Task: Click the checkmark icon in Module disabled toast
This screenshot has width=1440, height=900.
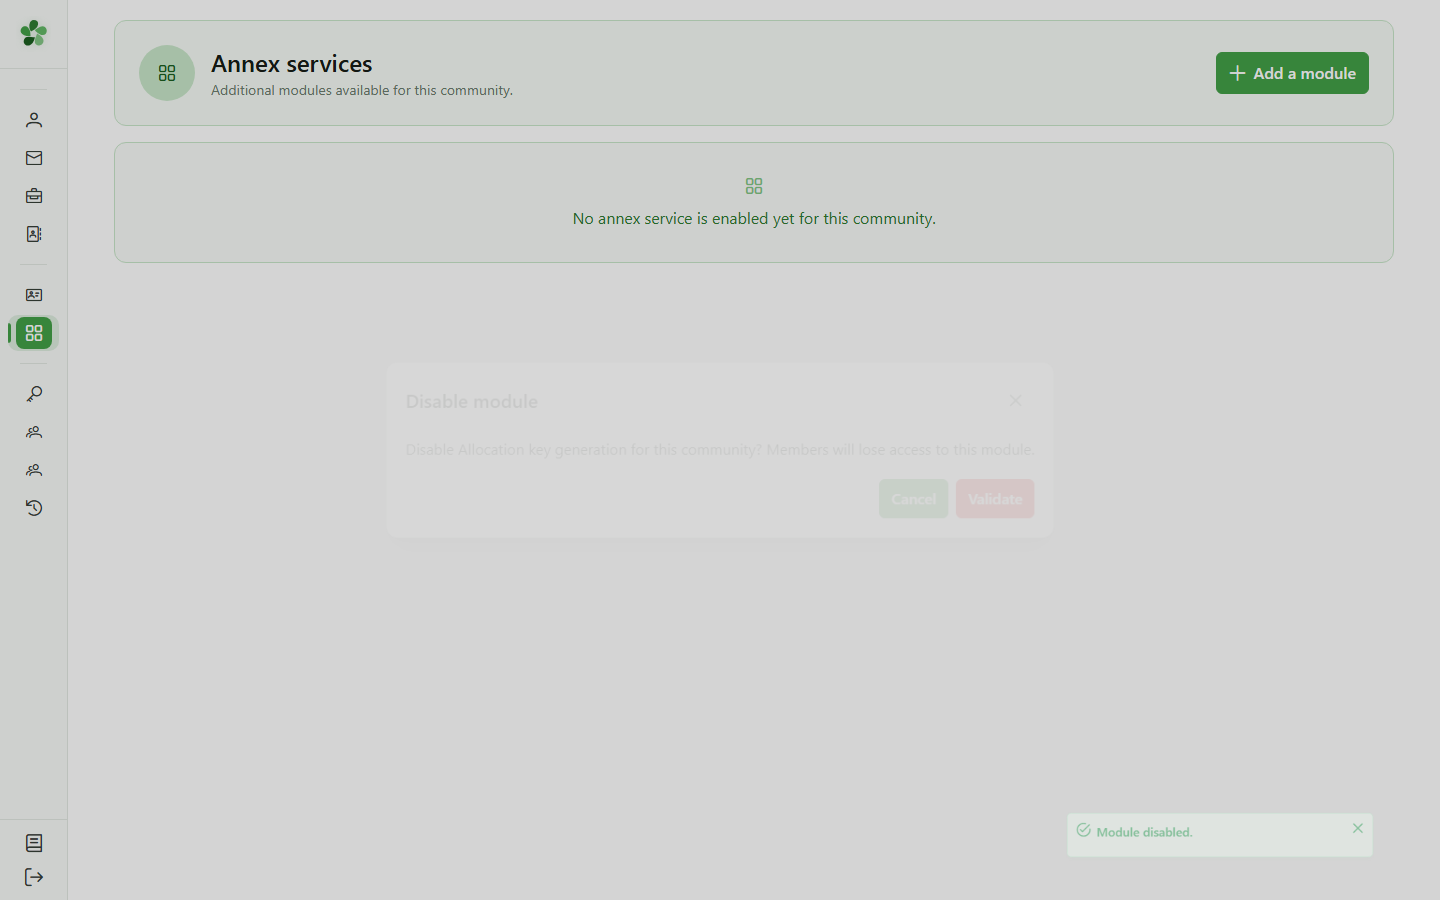Action: [1083, 830]
